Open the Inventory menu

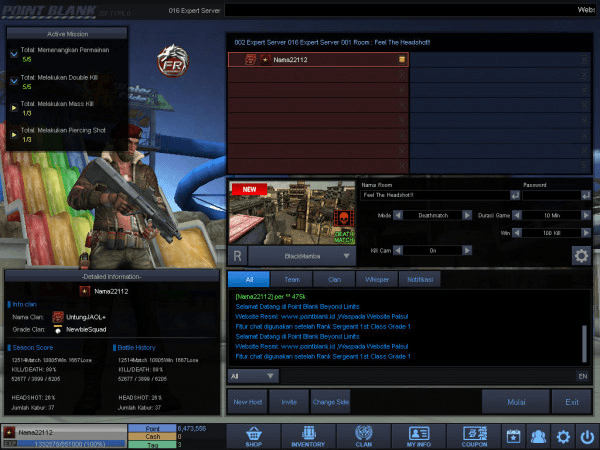(306, 436)
